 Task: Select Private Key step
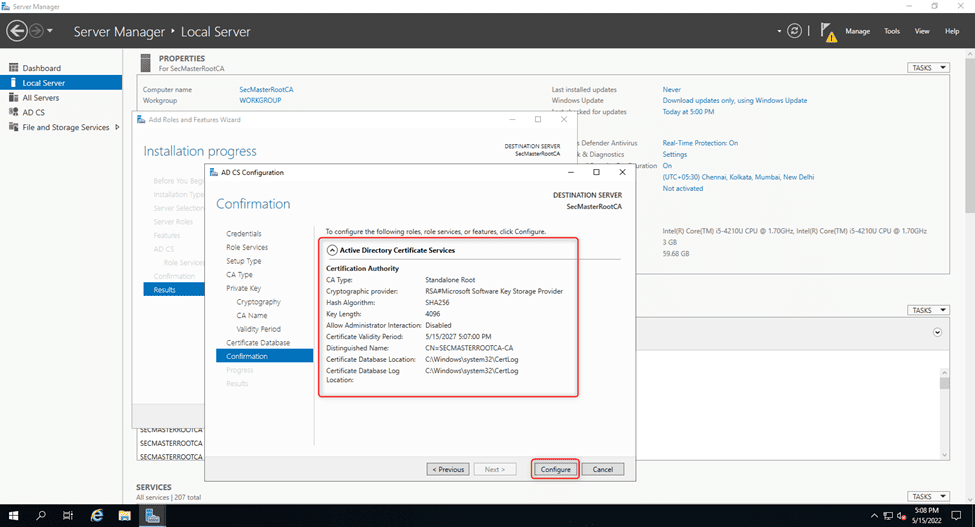tap(244, 288)
